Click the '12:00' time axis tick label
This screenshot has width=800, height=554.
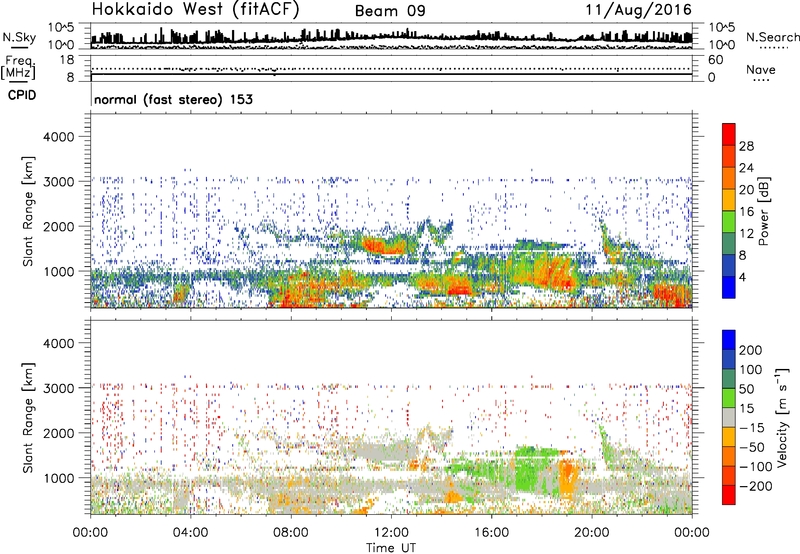[391, 533]
